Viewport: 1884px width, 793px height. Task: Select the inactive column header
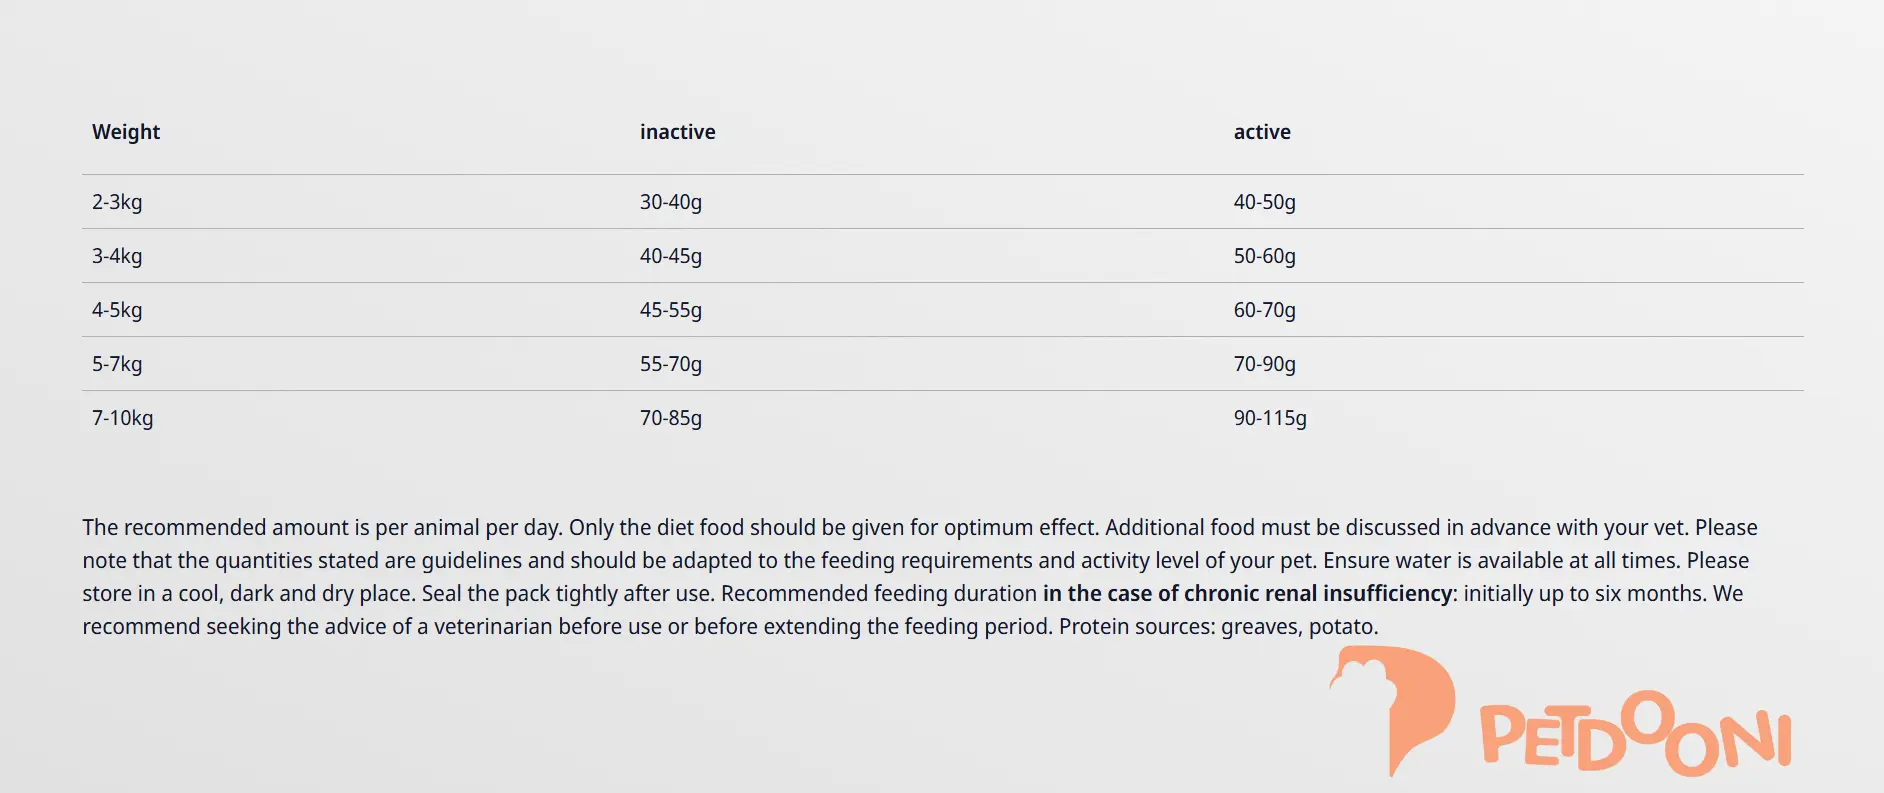(677, 132)
